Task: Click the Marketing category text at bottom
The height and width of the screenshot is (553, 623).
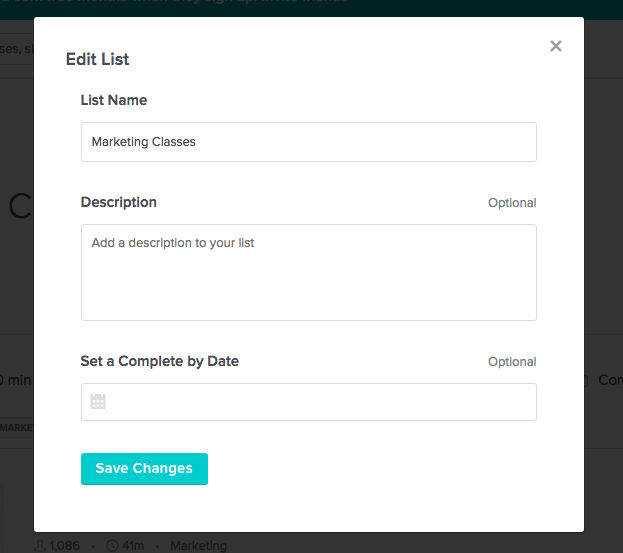Action: [198, 546]
